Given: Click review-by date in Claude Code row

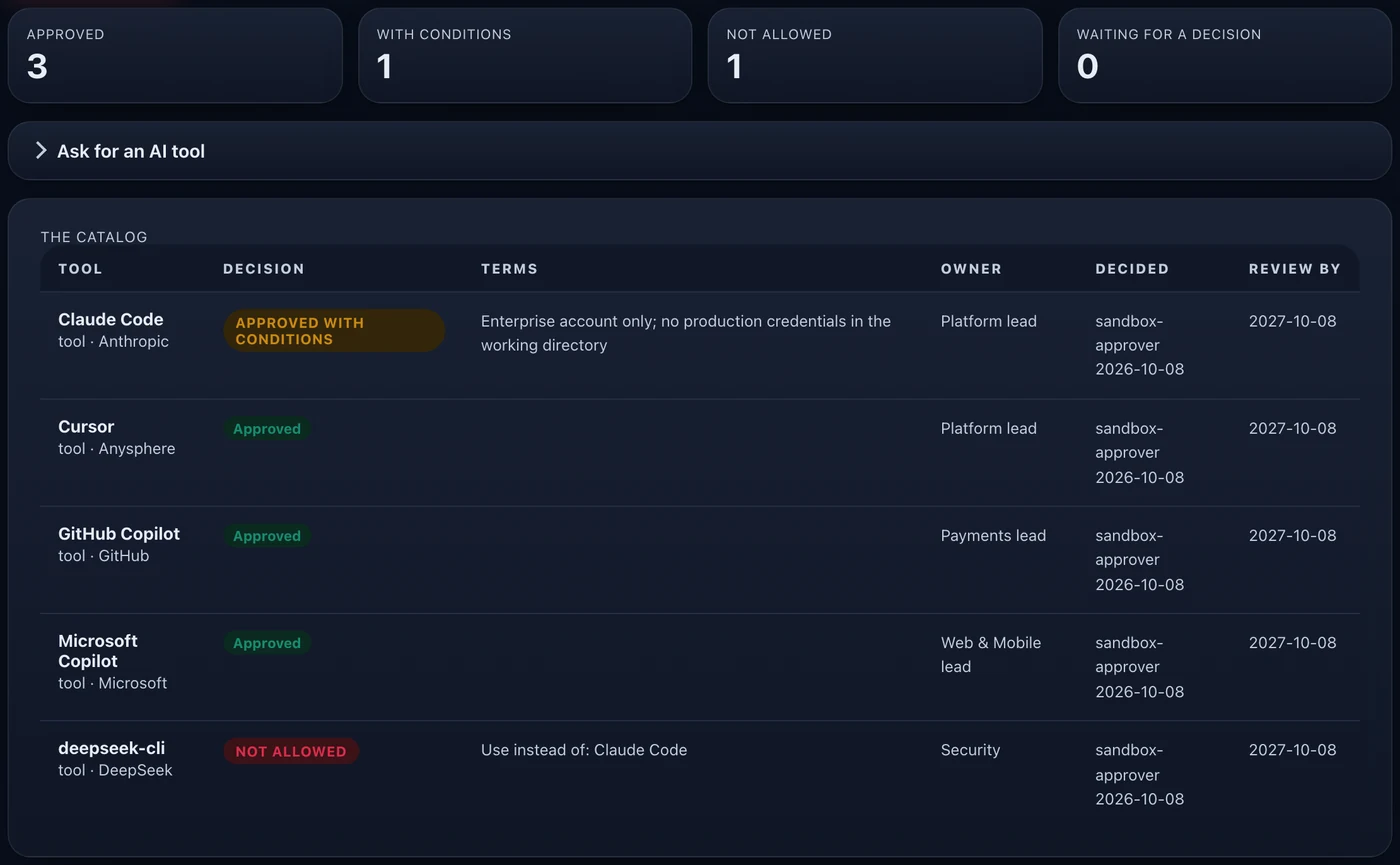Looking at the screenshot, I should coord(1292,321).
